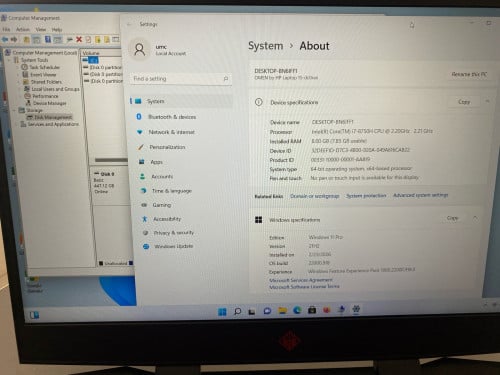Click the Device specifications info icon

(259, 102)
